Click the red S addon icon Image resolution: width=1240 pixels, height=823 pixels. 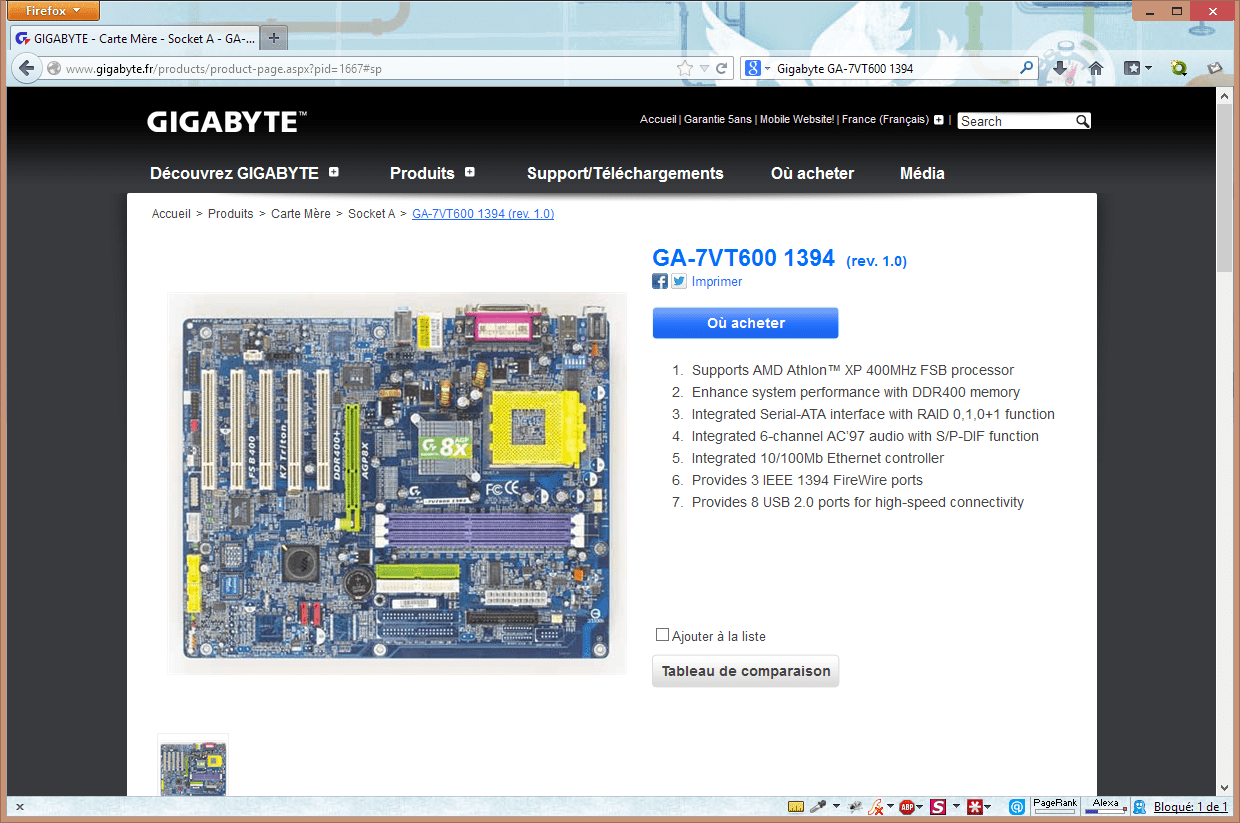938,806
